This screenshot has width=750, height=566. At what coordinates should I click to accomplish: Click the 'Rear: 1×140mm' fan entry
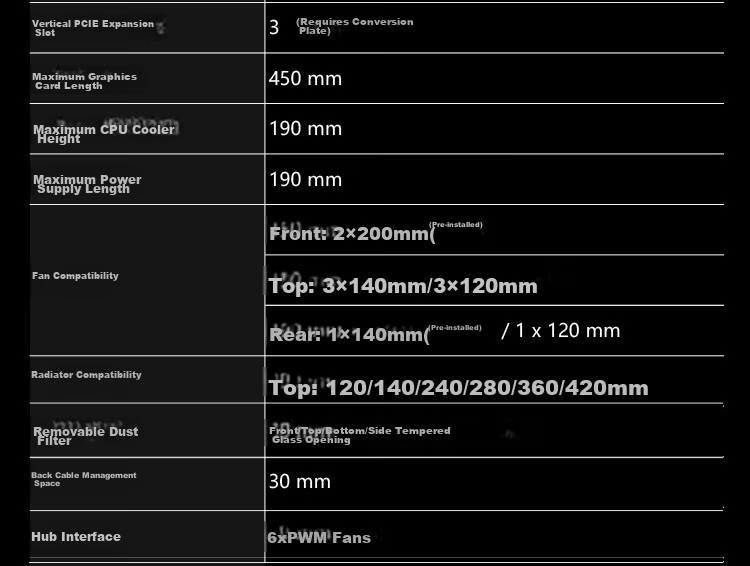pos(349,334)
